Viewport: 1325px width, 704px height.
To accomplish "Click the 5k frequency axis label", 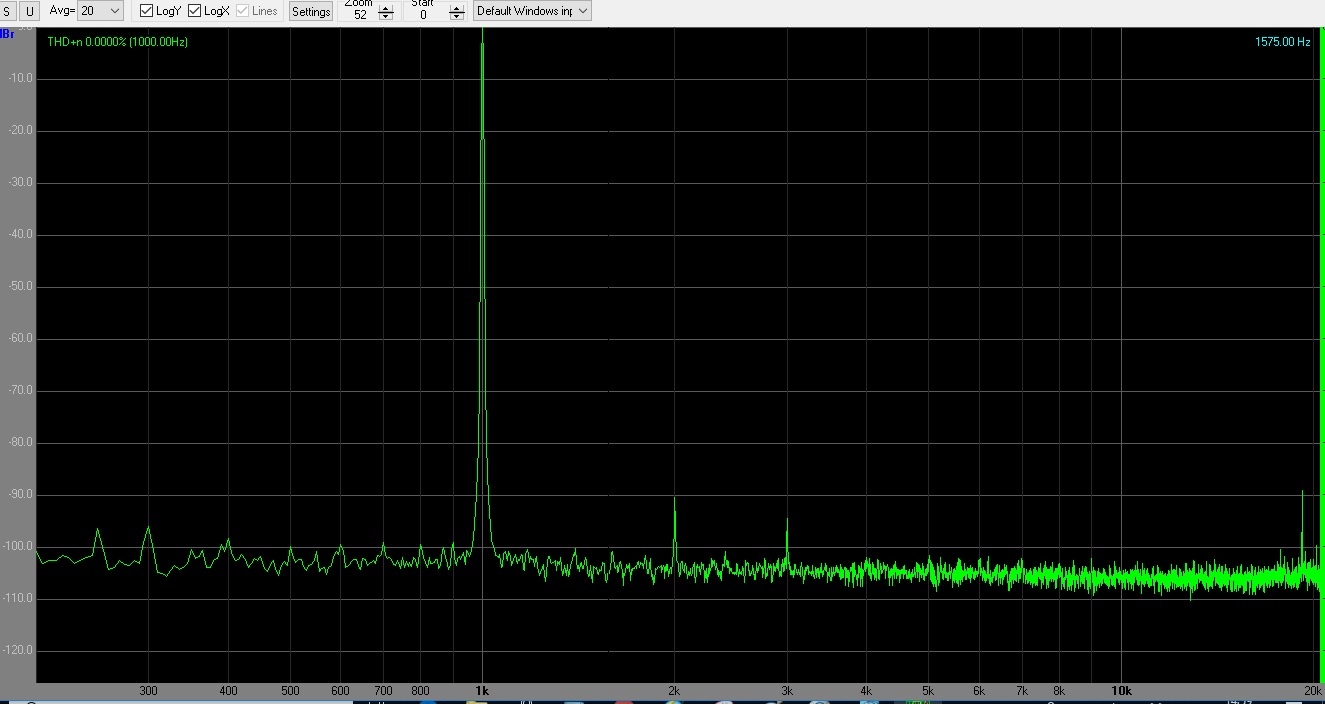I will pyautogui.click(x=928, y=691).
